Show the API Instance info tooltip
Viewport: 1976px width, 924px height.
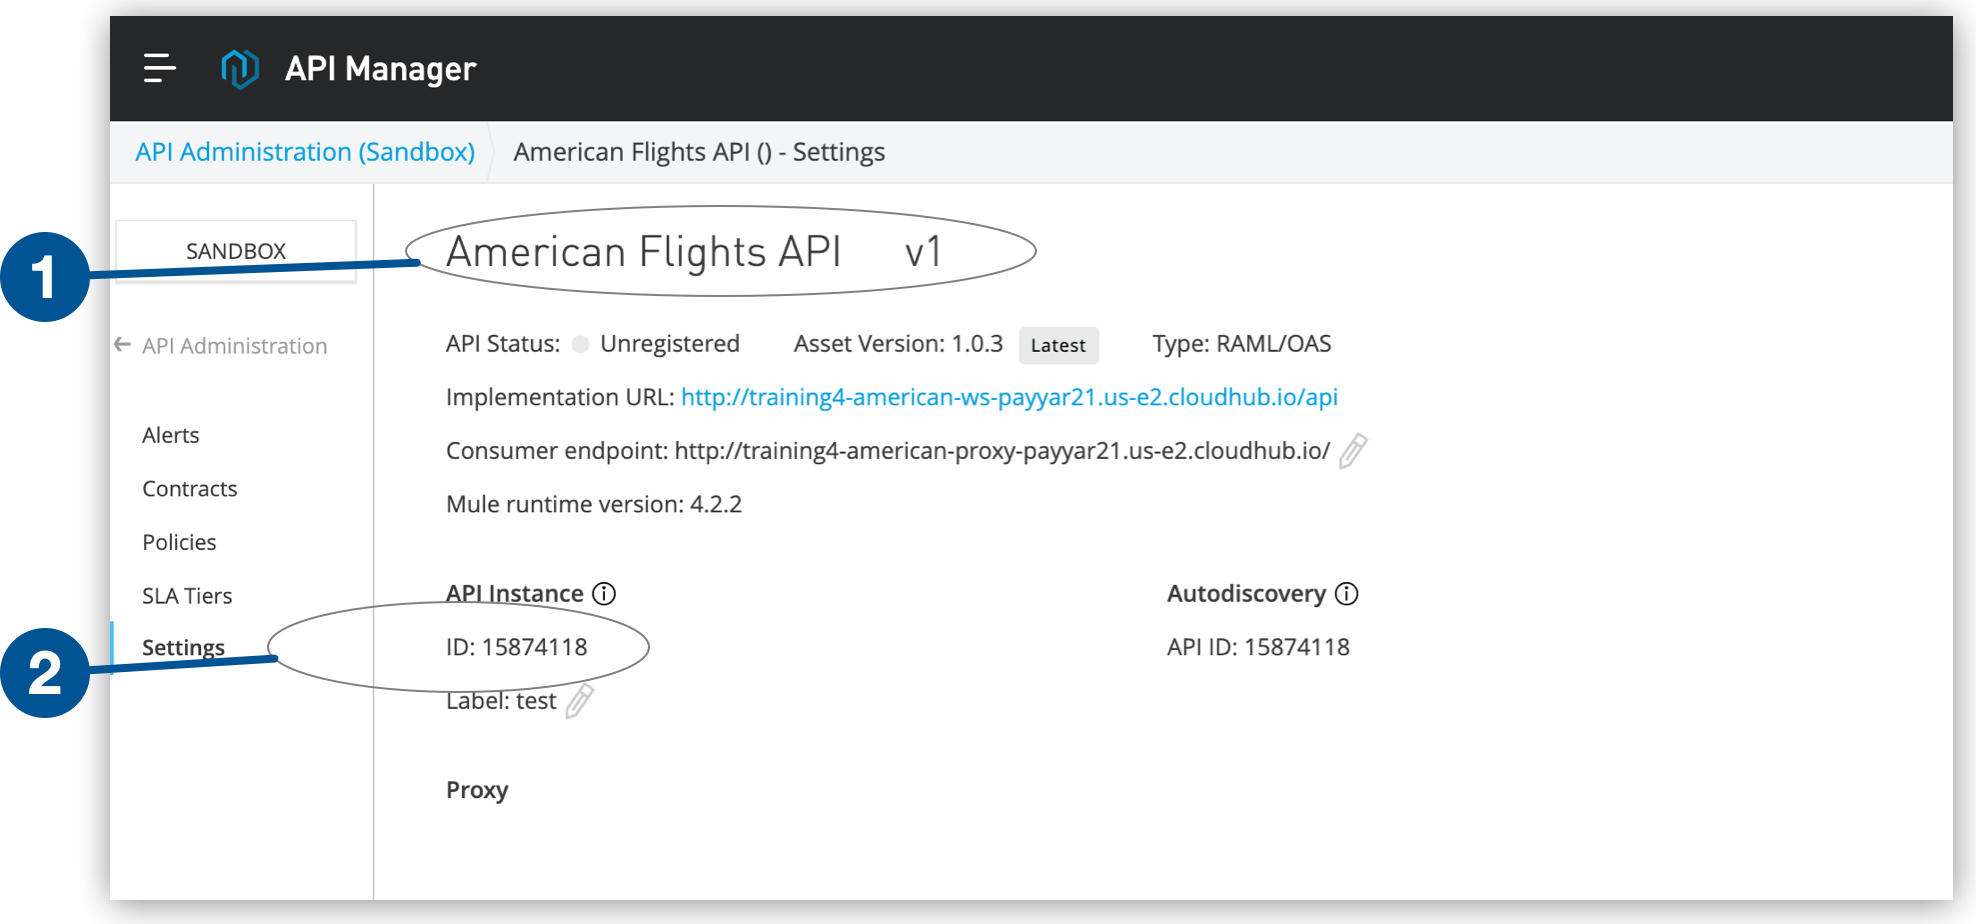604,593
